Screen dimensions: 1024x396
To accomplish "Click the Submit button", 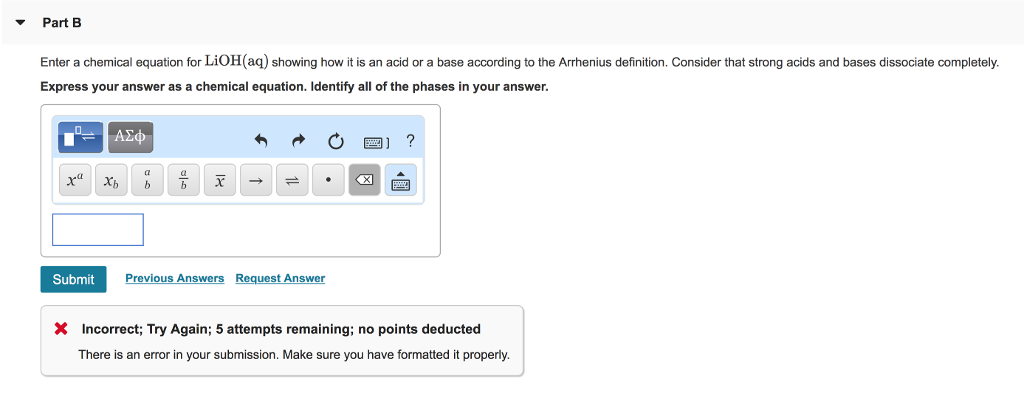I will 73,279.
